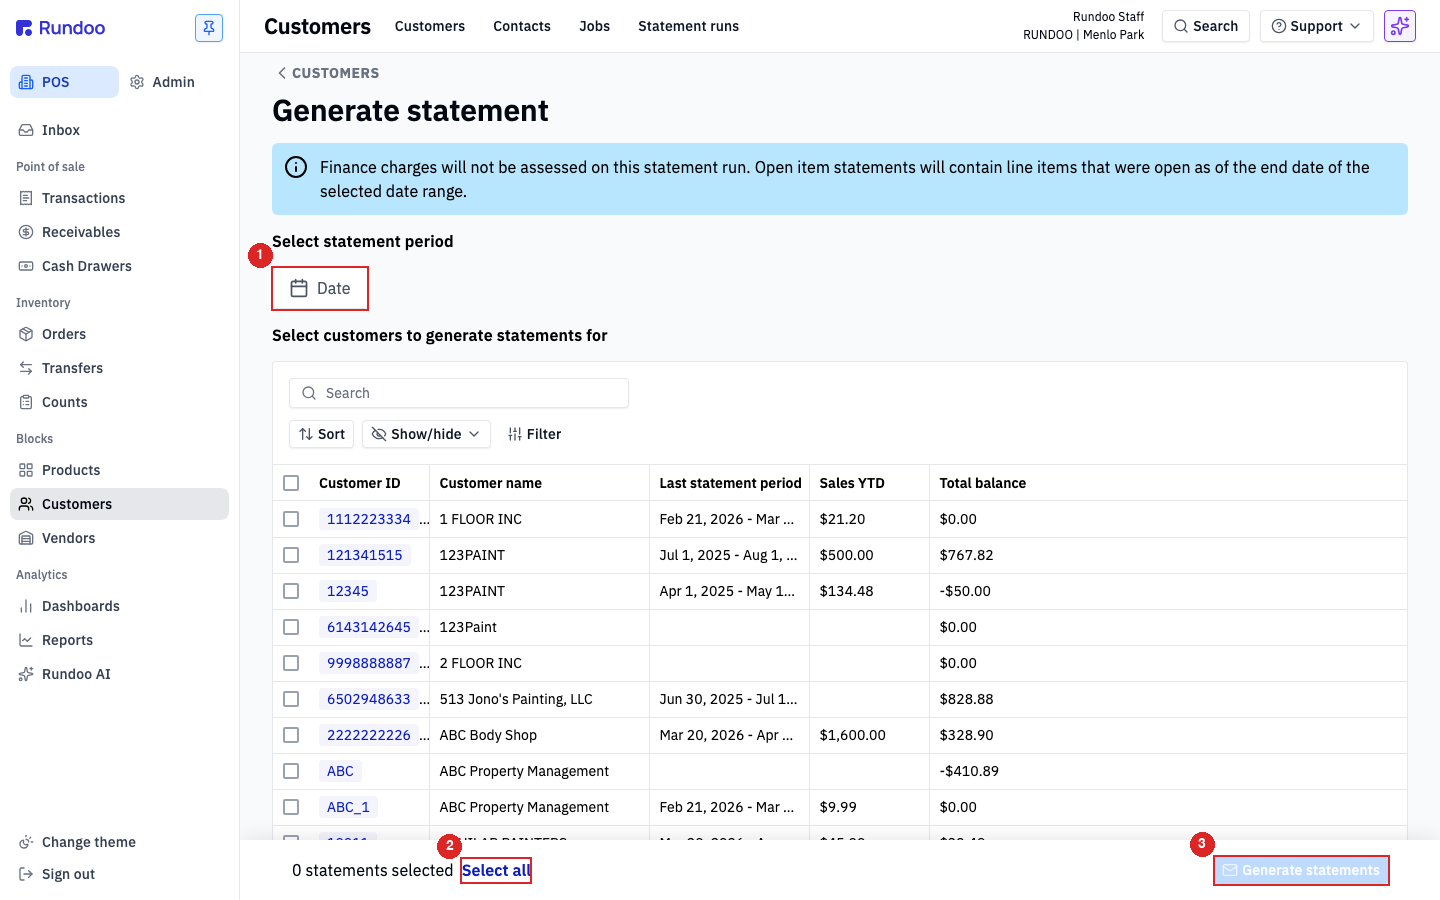Click the customer search field

pyautogui.click(x=459, y=393)
